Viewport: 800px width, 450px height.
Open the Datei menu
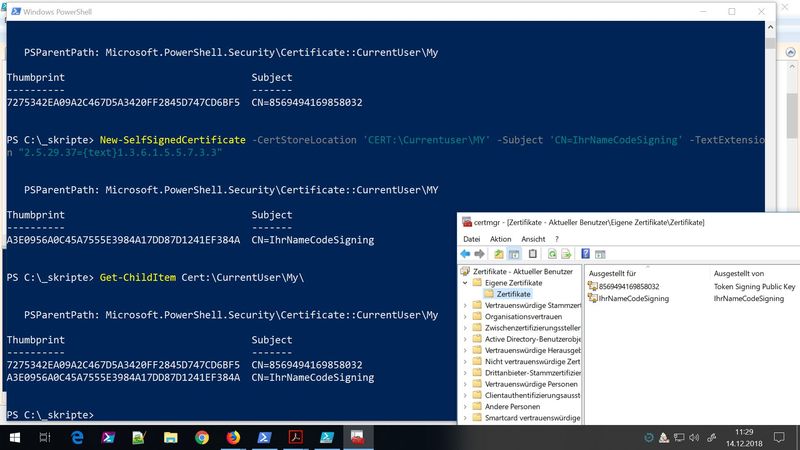(x=472, y=239)
